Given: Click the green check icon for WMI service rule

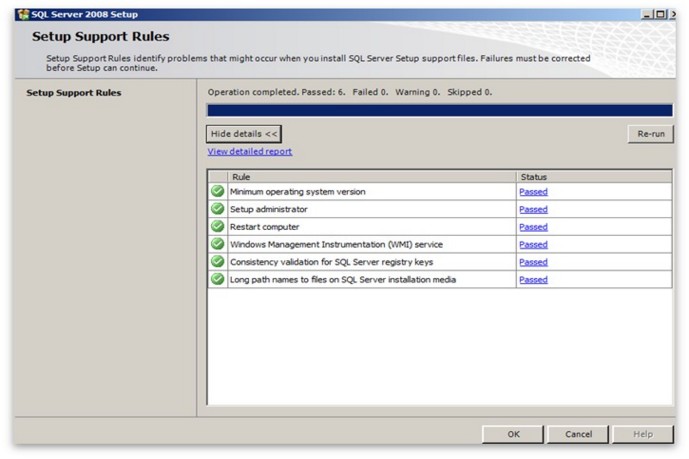Looking at the screenshot, I should click(x=218, y=244).
